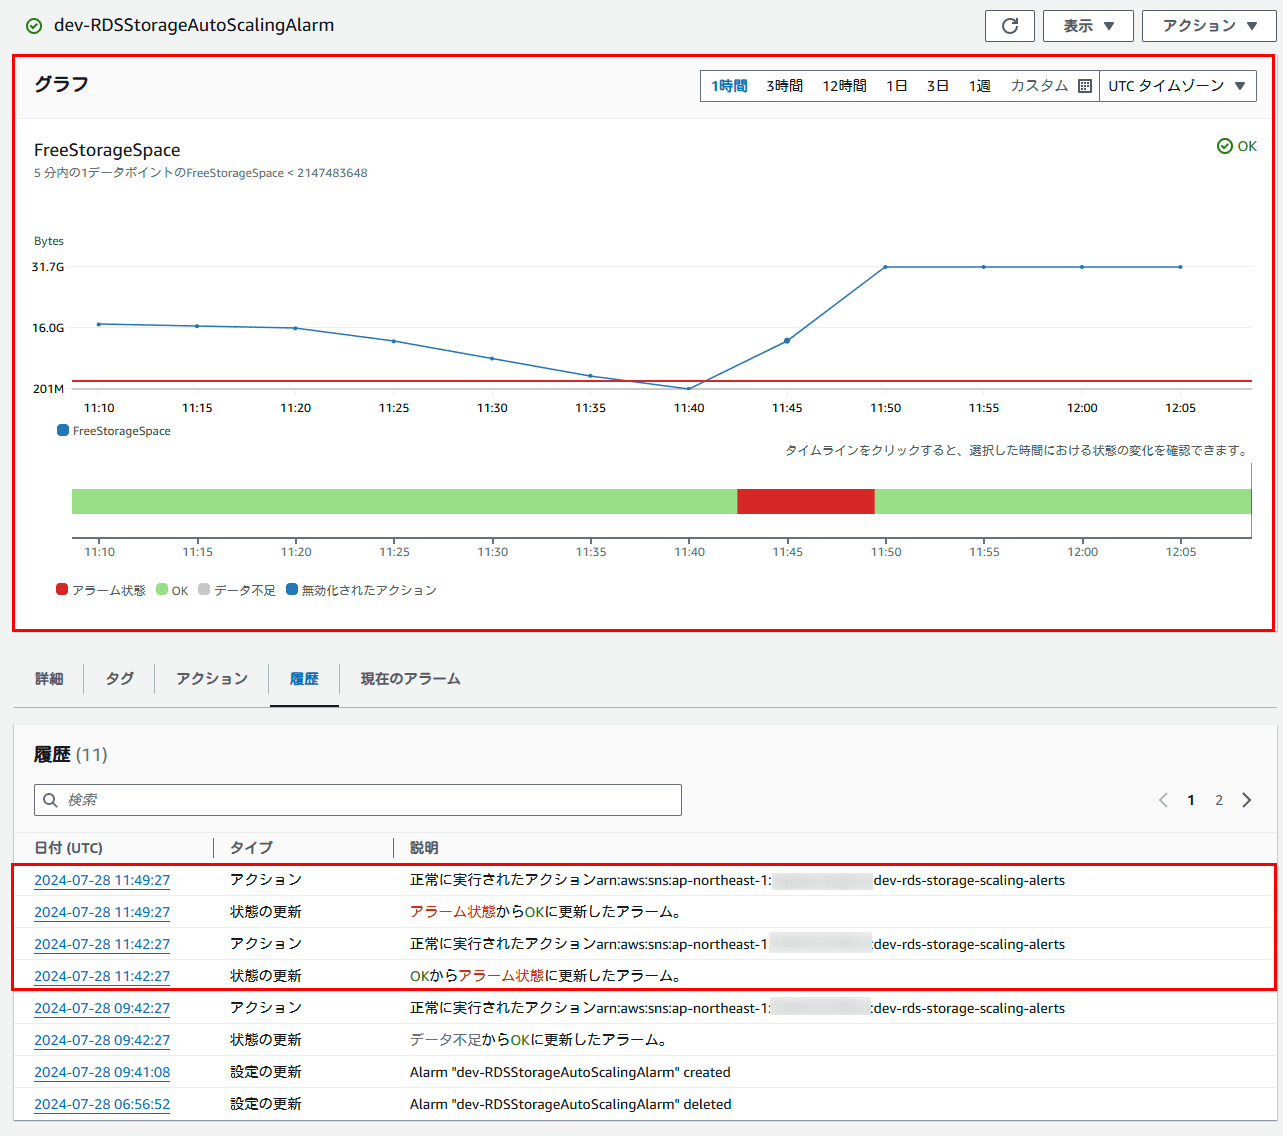1283x1136 pixels.
Task: Open the アクション dropdown button
Action: [x=1210, y=26]
